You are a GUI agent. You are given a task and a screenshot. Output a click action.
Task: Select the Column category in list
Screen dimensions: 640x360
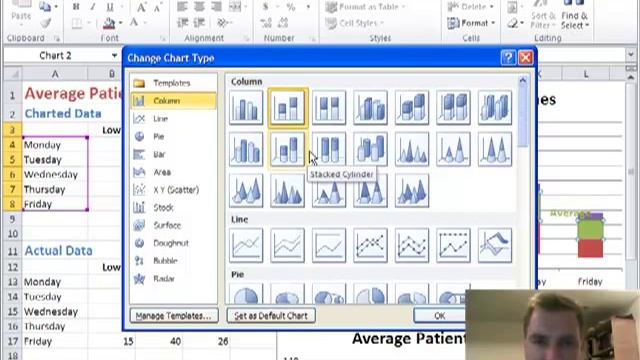coord(173,100)
